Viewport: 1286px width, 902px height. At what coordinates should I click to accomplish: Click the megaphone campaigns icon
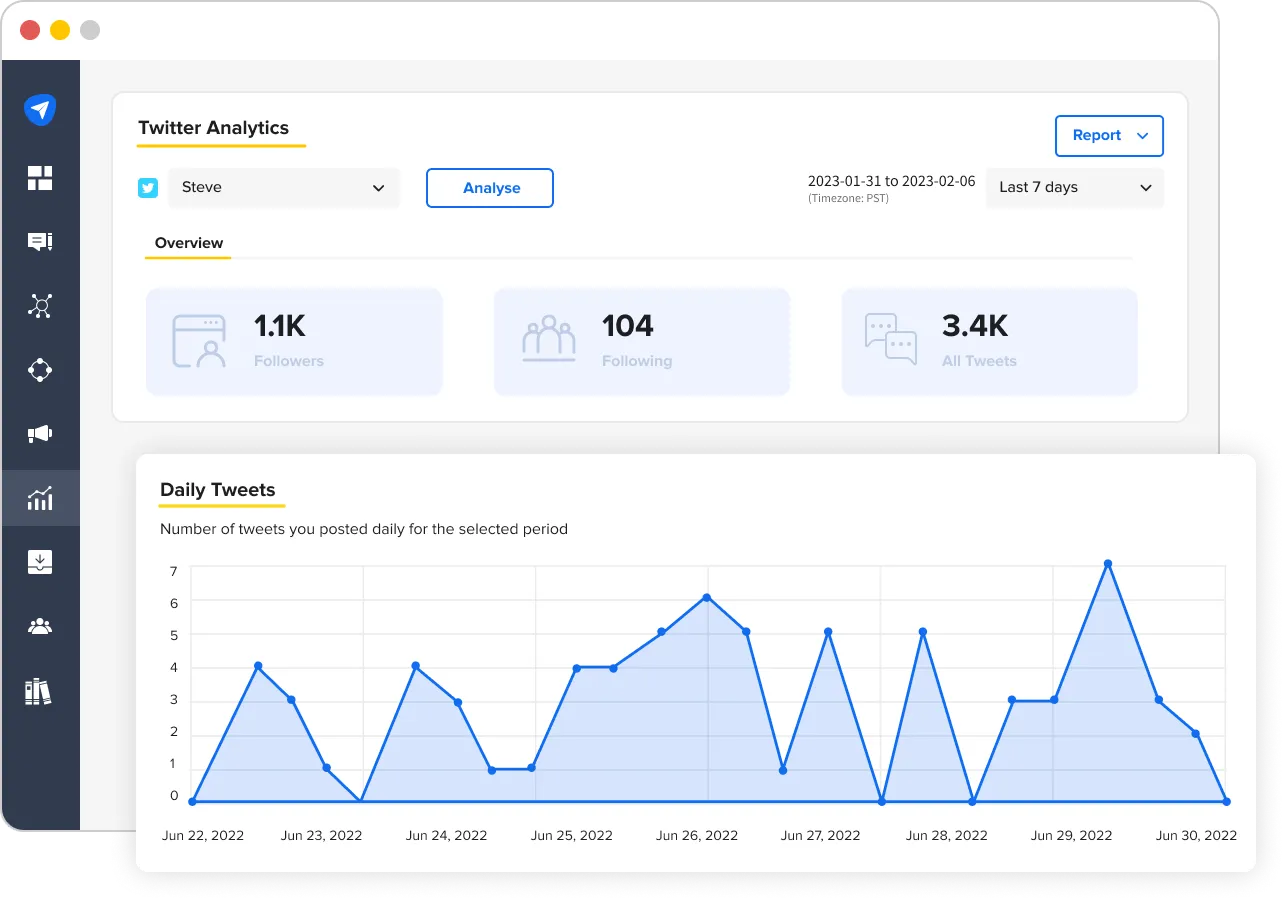click(x=40, y=434)
